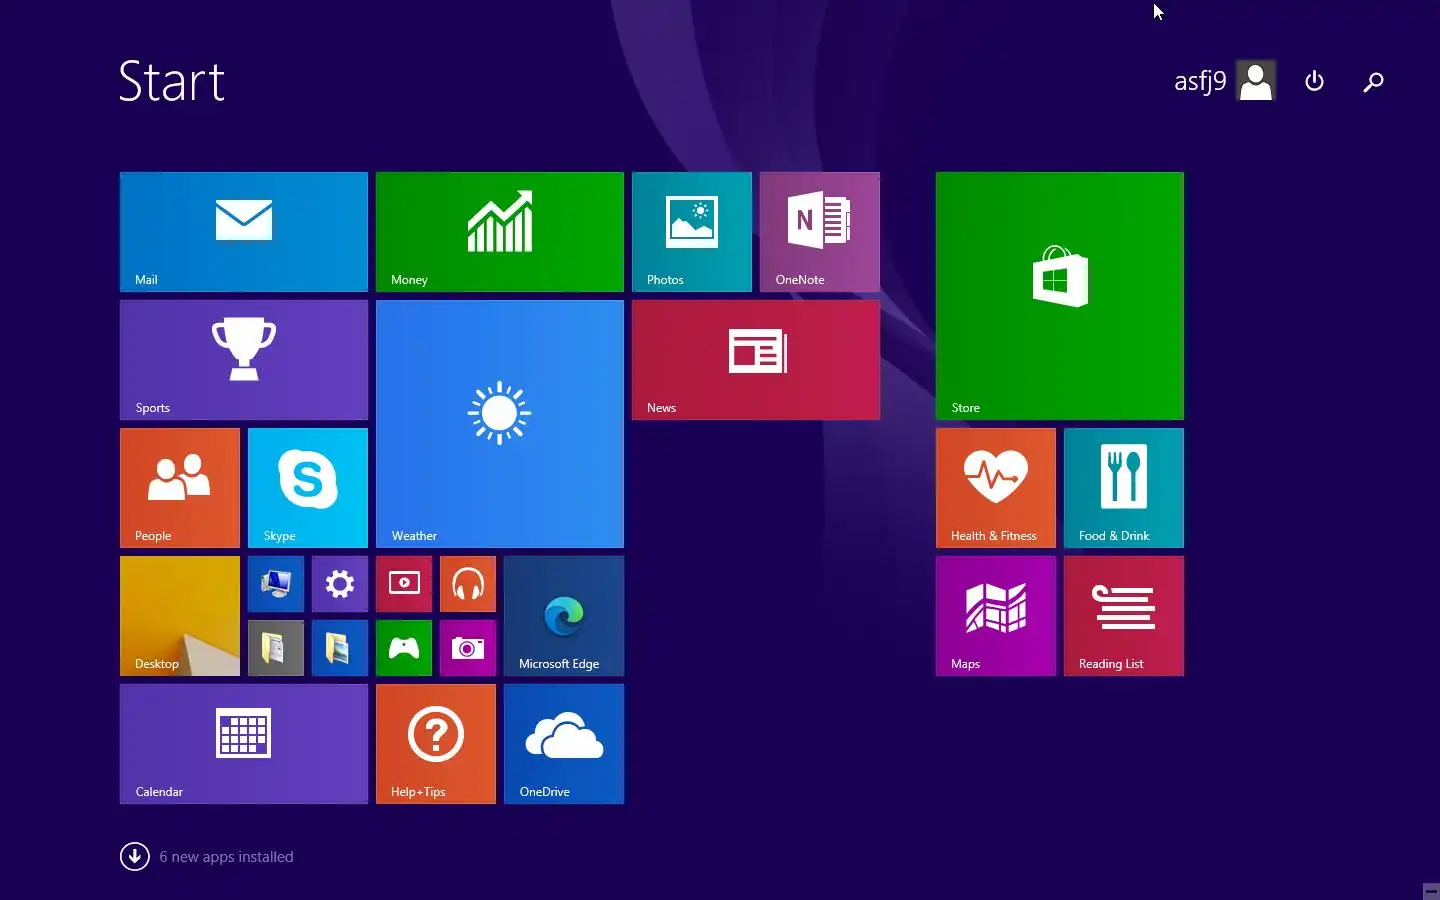Open the News tile
This screenshot has height=900, width=1440.
click(756, 360)
